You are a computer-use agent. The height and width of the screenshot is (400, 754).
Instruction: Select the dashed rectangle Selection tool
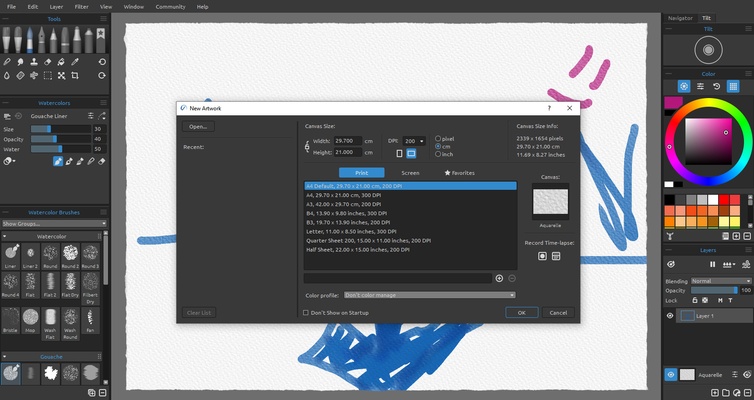[48, 75]
